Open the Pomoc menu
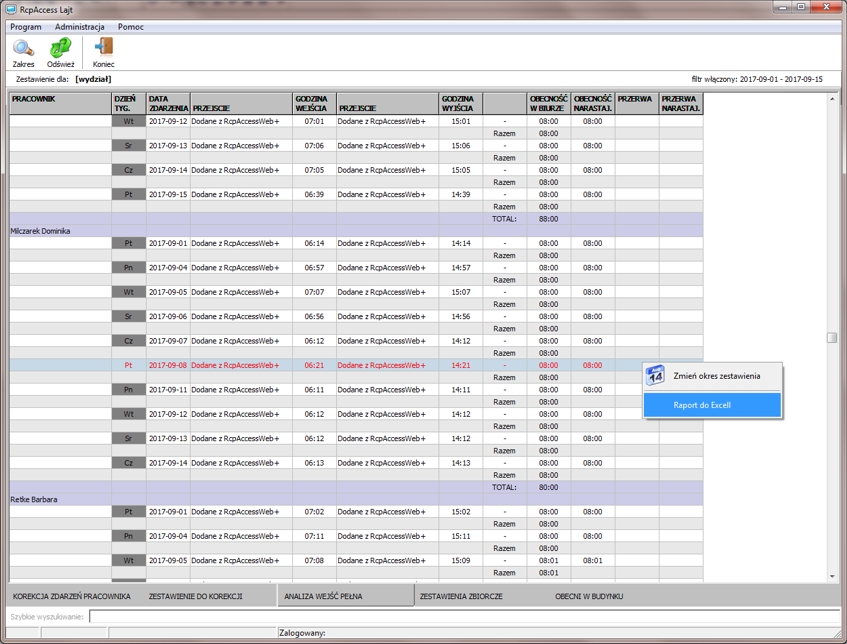This screenshot has height=644, width=847. point(131,27)
